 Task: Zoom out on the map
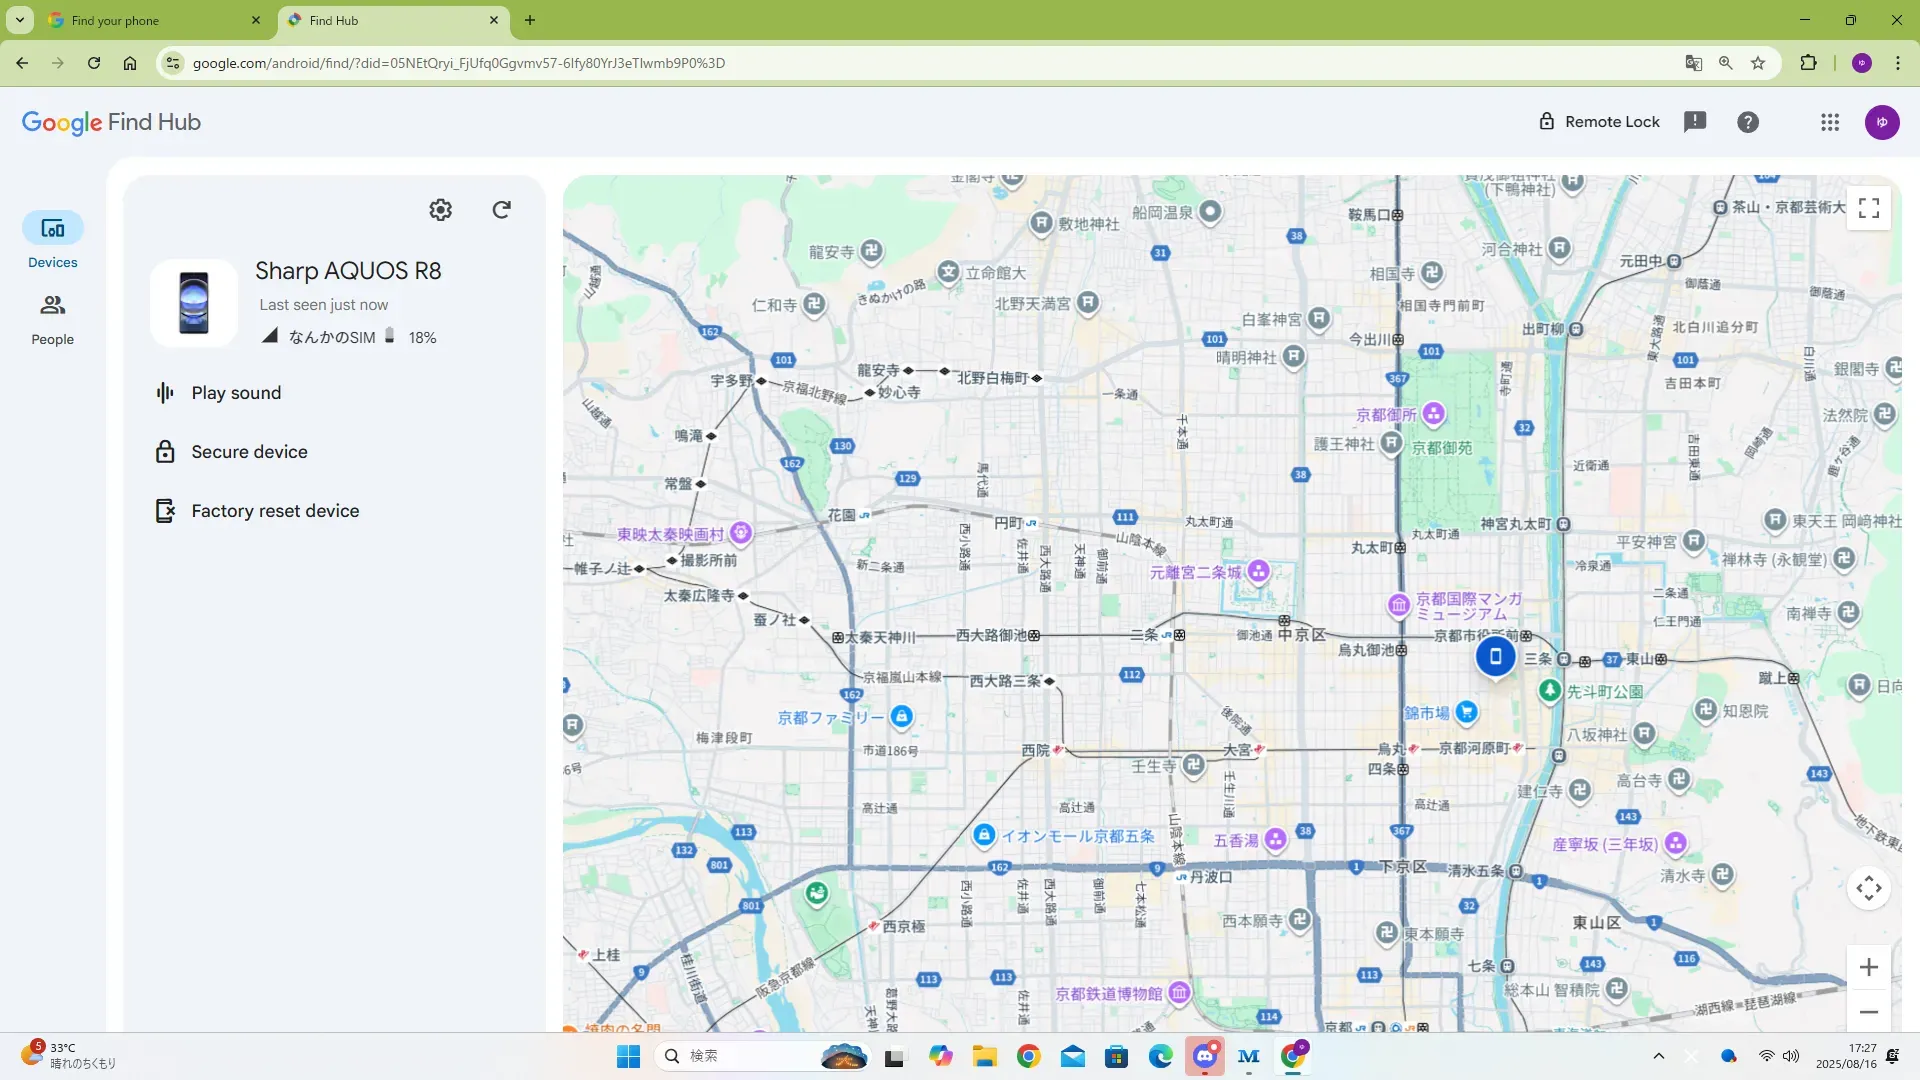(1868, 1012)
